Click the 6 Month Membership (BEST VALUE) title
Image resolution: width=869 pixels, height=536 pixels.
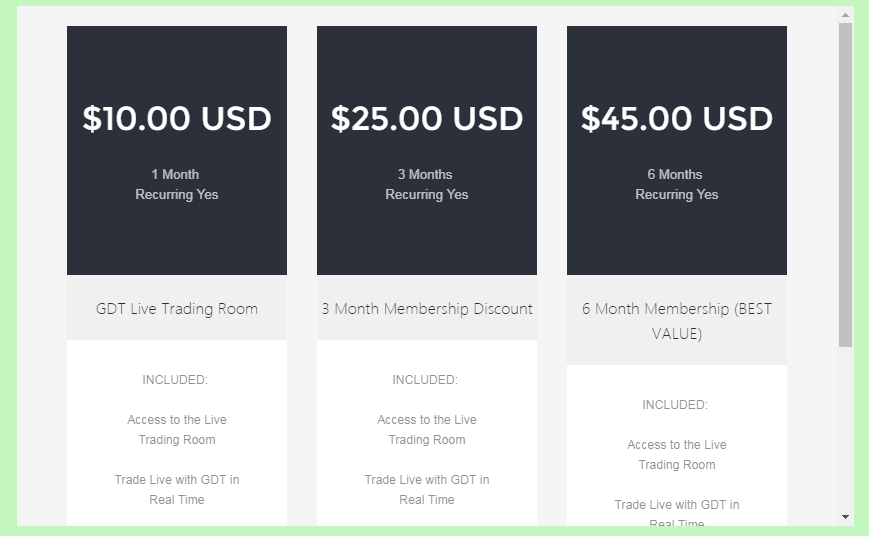coord(677,321)
